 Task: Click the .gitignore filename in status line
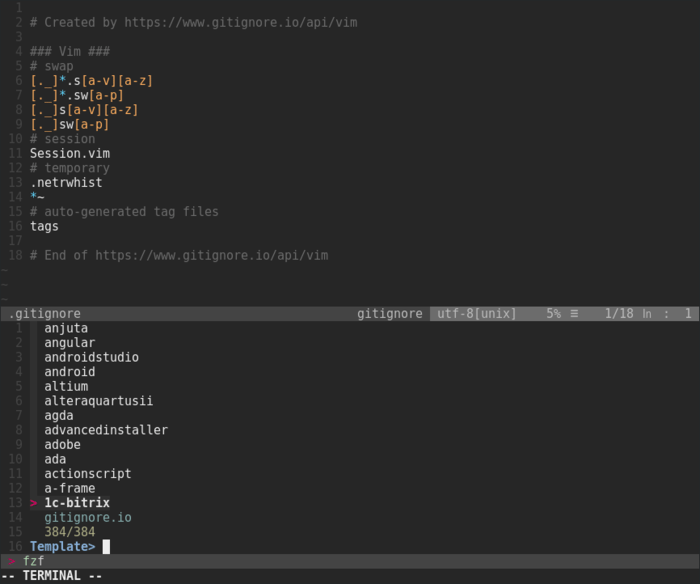(45, 314)
